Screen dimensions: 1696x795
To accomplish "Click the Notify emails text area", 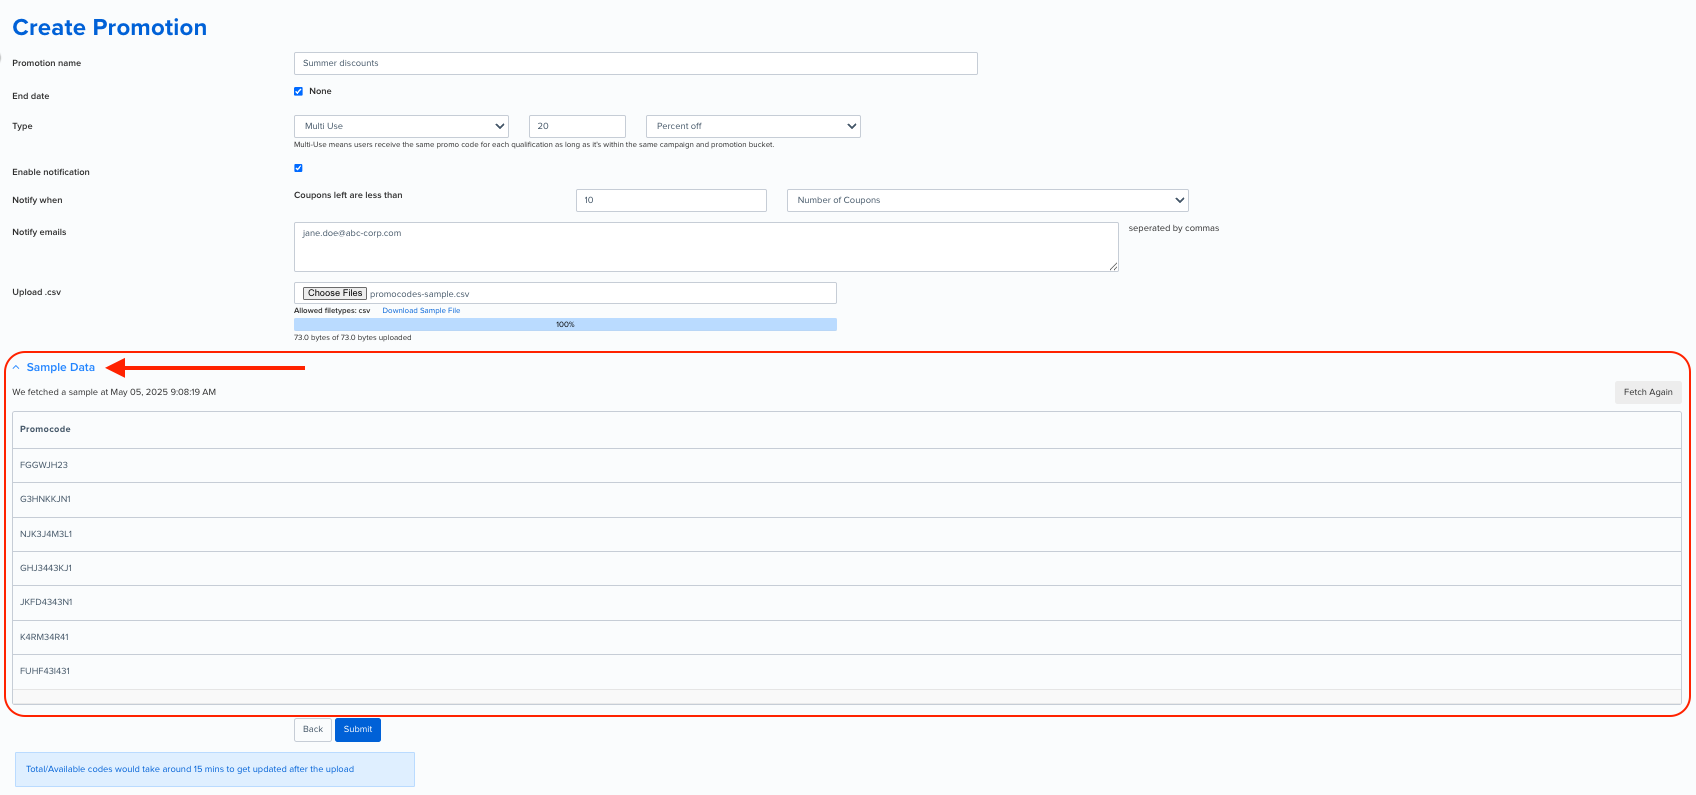I will [x=706, y=247].
